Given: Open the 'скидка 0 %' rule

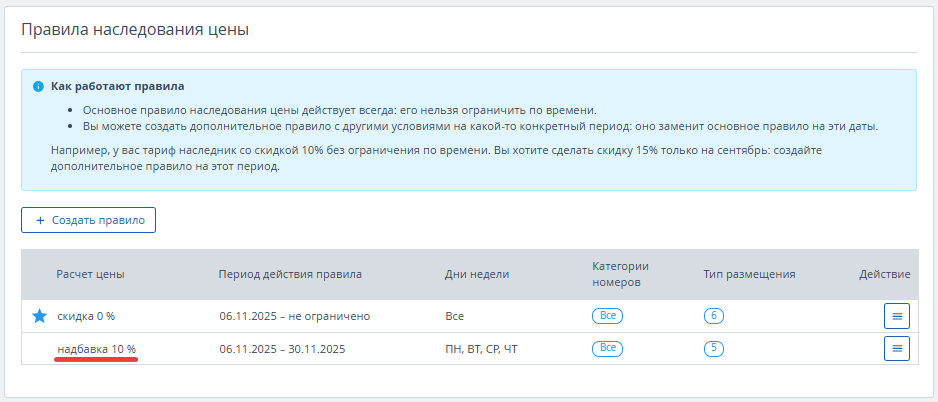Looking at the screenshot, I should (x=86, y=316).
